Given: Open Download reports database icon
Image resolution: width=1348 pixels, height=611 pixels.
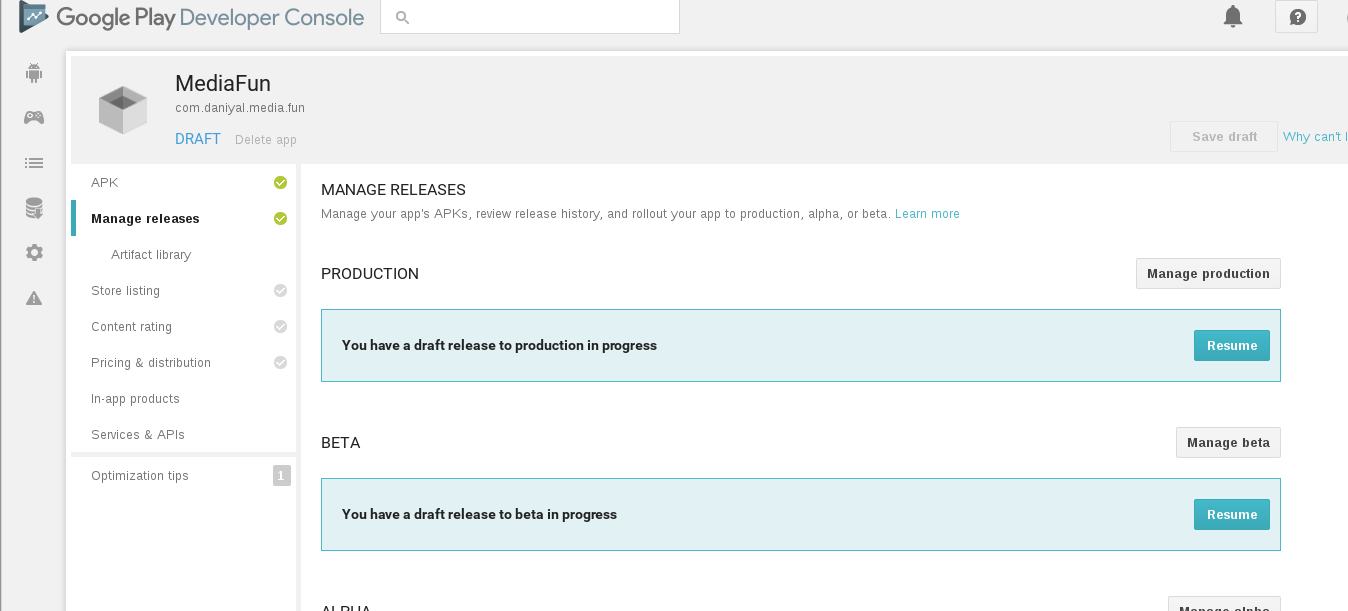Looking at the screenshot, I should (34, 208).
